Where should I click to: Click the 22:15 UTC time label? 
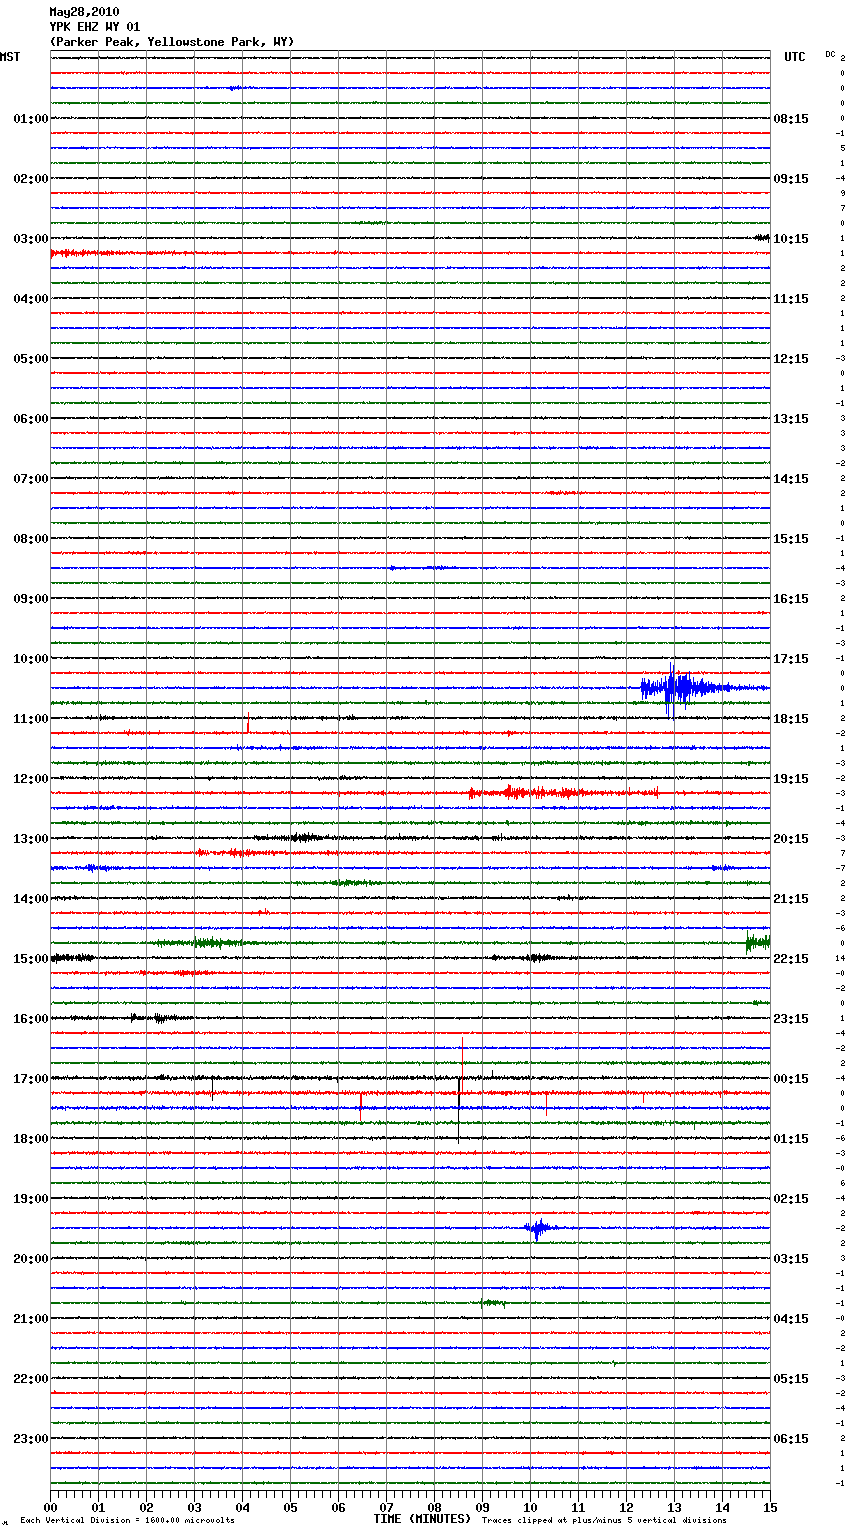(x=791, y=959)
